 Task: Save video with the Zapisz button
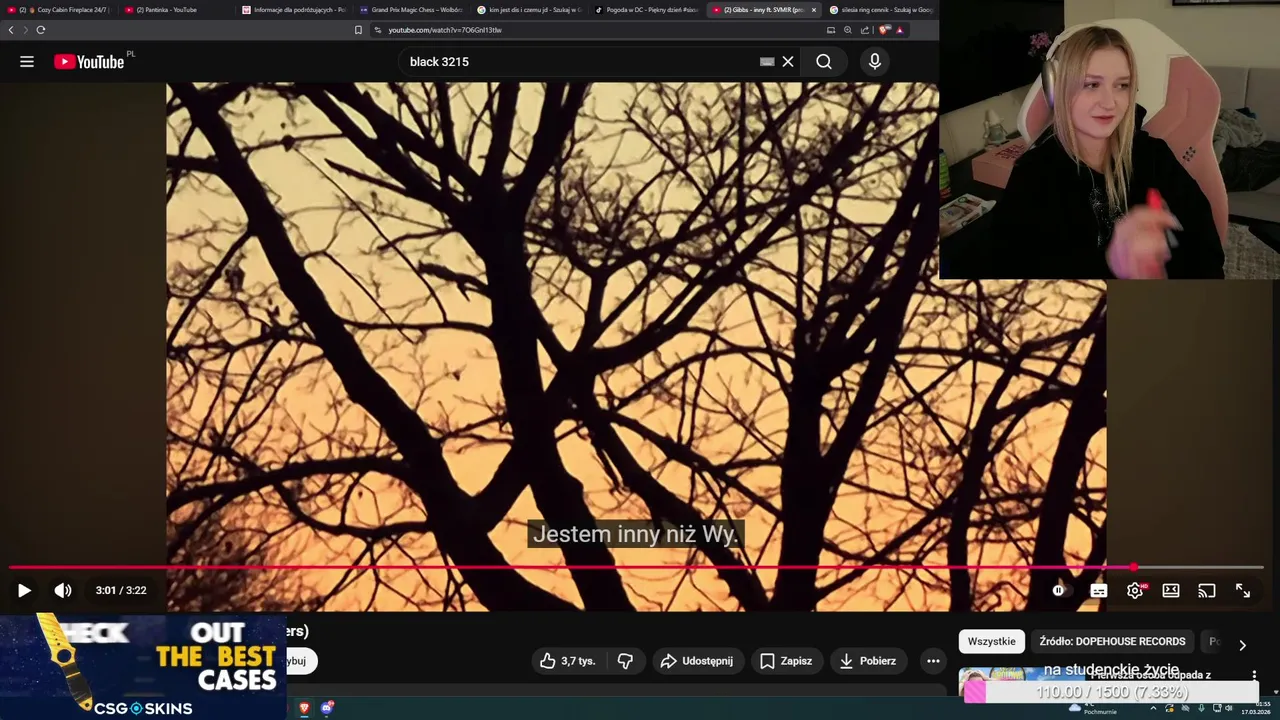coord(786,661)
